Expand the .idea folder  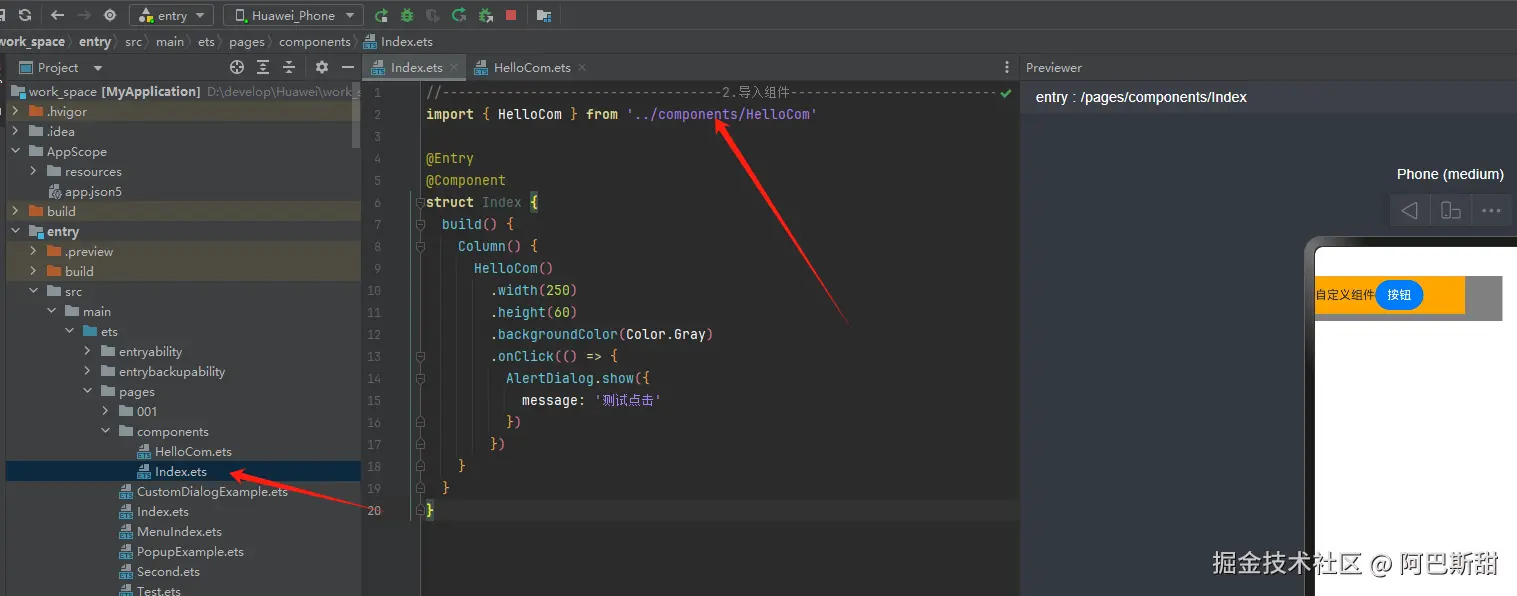coord(15,131)
